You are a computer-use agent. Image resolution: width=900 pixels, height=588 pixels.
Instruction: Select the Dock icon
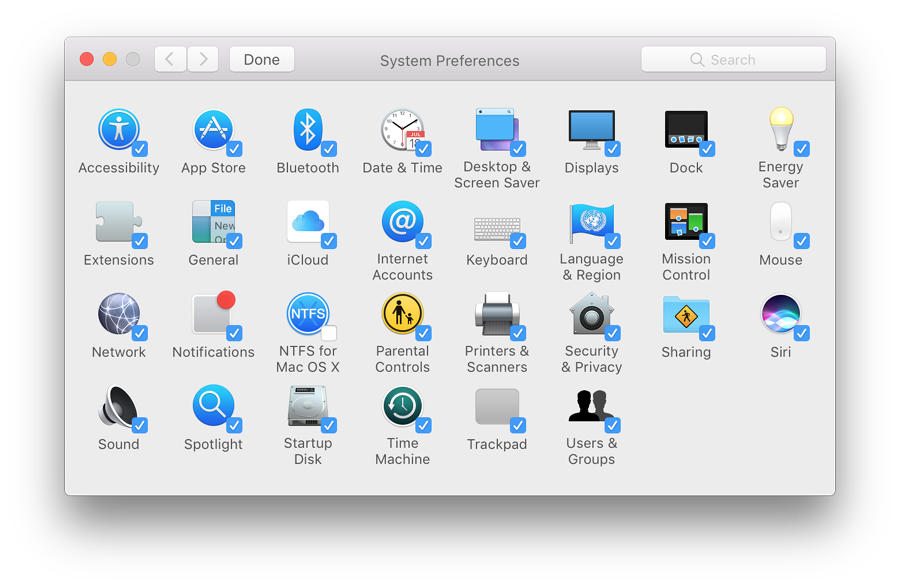(x=686, y=130)
